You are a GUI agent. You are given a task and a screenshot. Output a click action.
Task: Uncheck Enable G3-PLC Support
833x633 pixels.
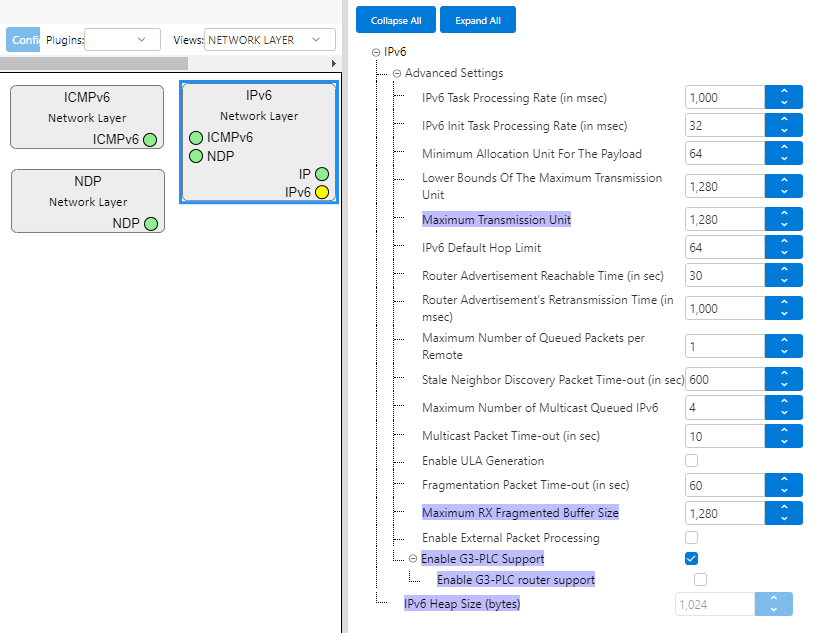click(x=691, y=558)
